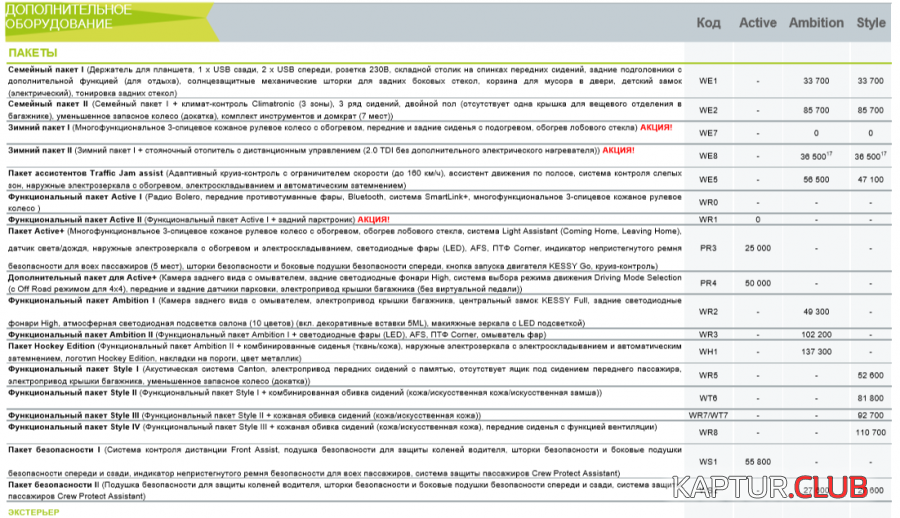Select the 'Пакет безопасности I' row title
This screenshot has width=900, height=518.
[x=54, y=450]
